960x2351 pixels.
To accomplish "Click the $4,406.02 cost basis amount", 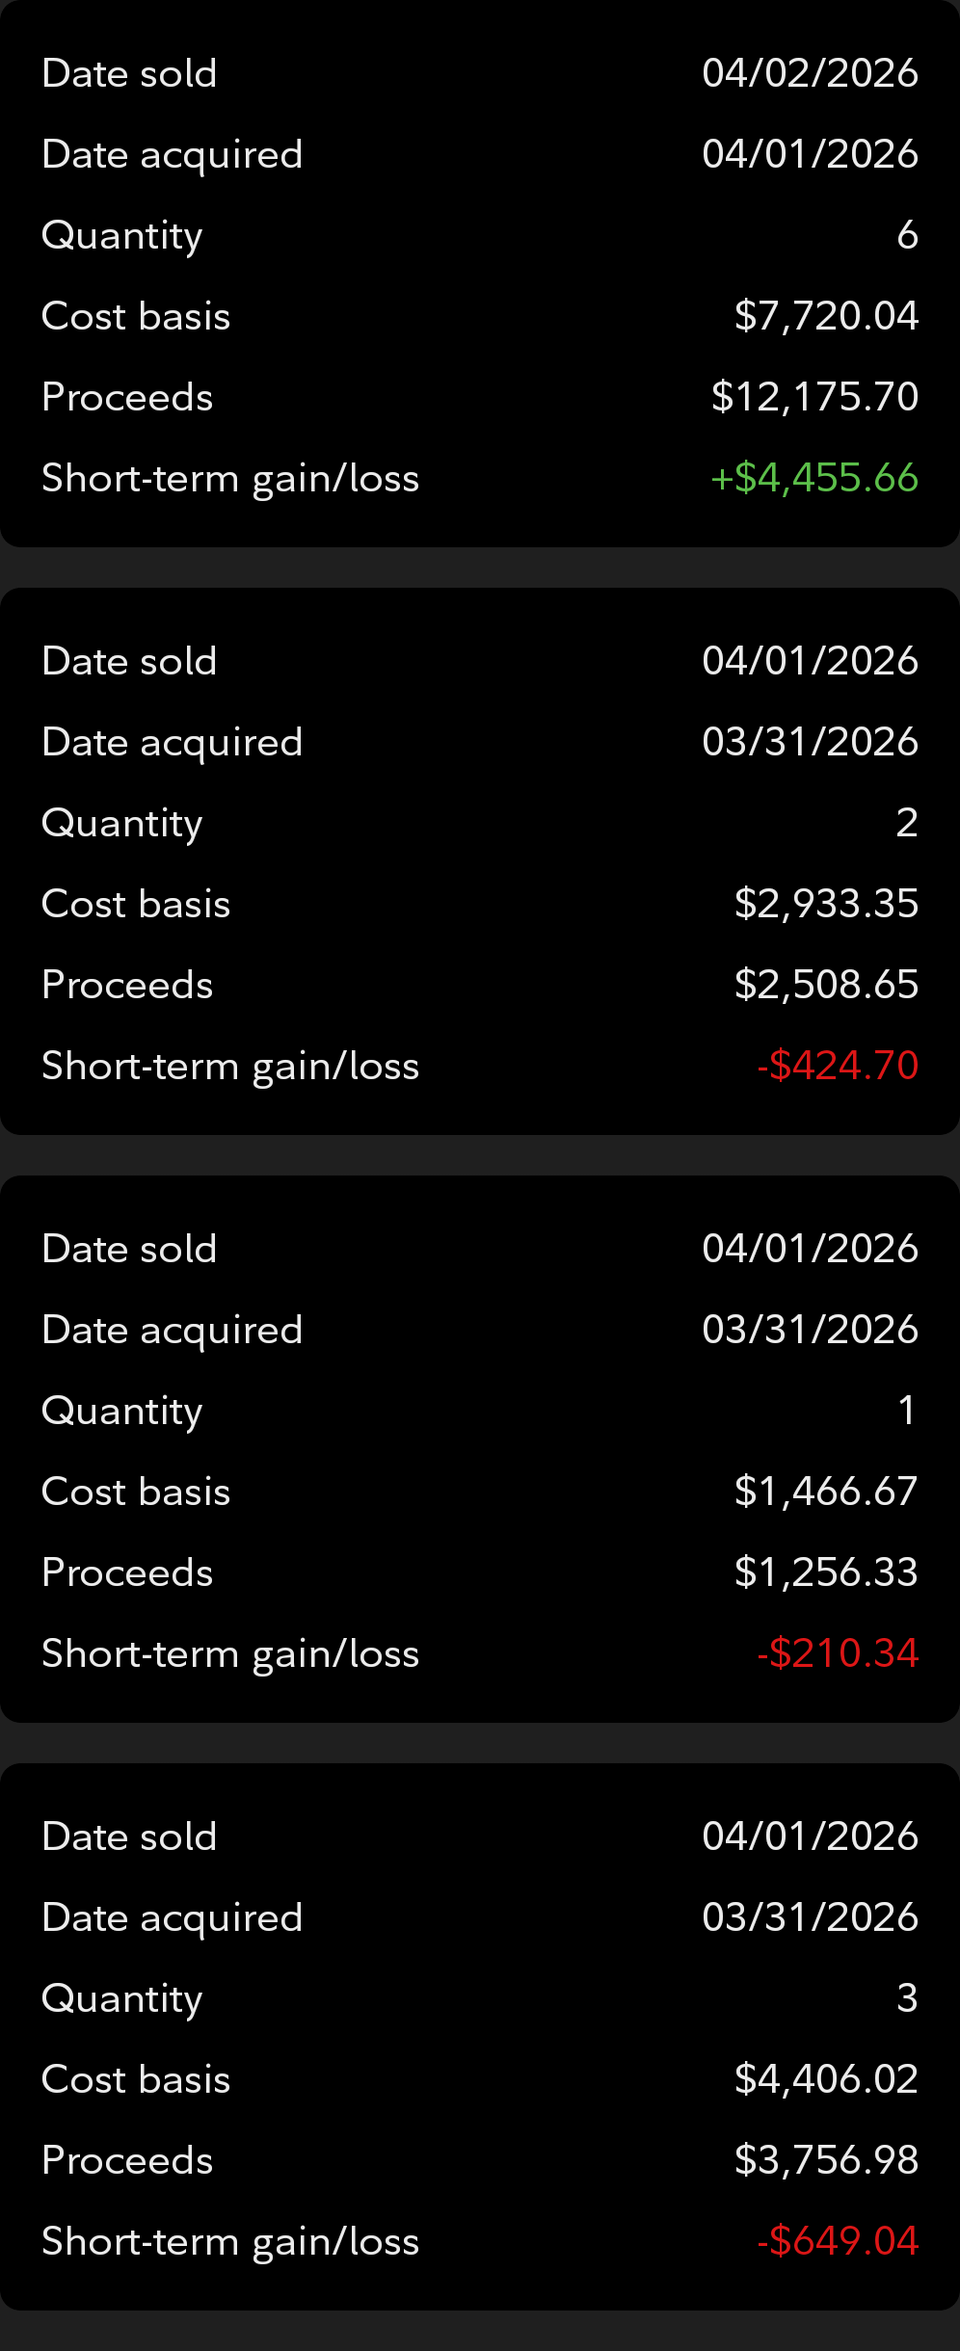I will click(826, 2080).
